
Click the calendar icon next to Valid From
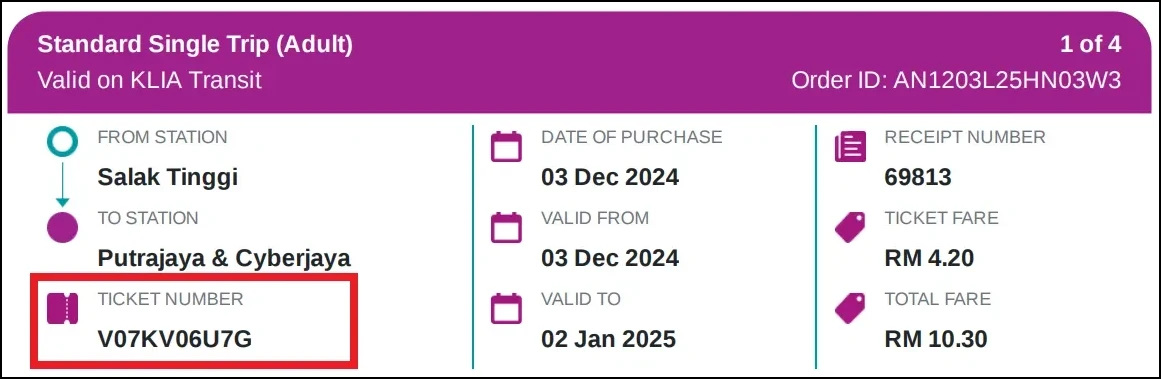coord(507,227)
